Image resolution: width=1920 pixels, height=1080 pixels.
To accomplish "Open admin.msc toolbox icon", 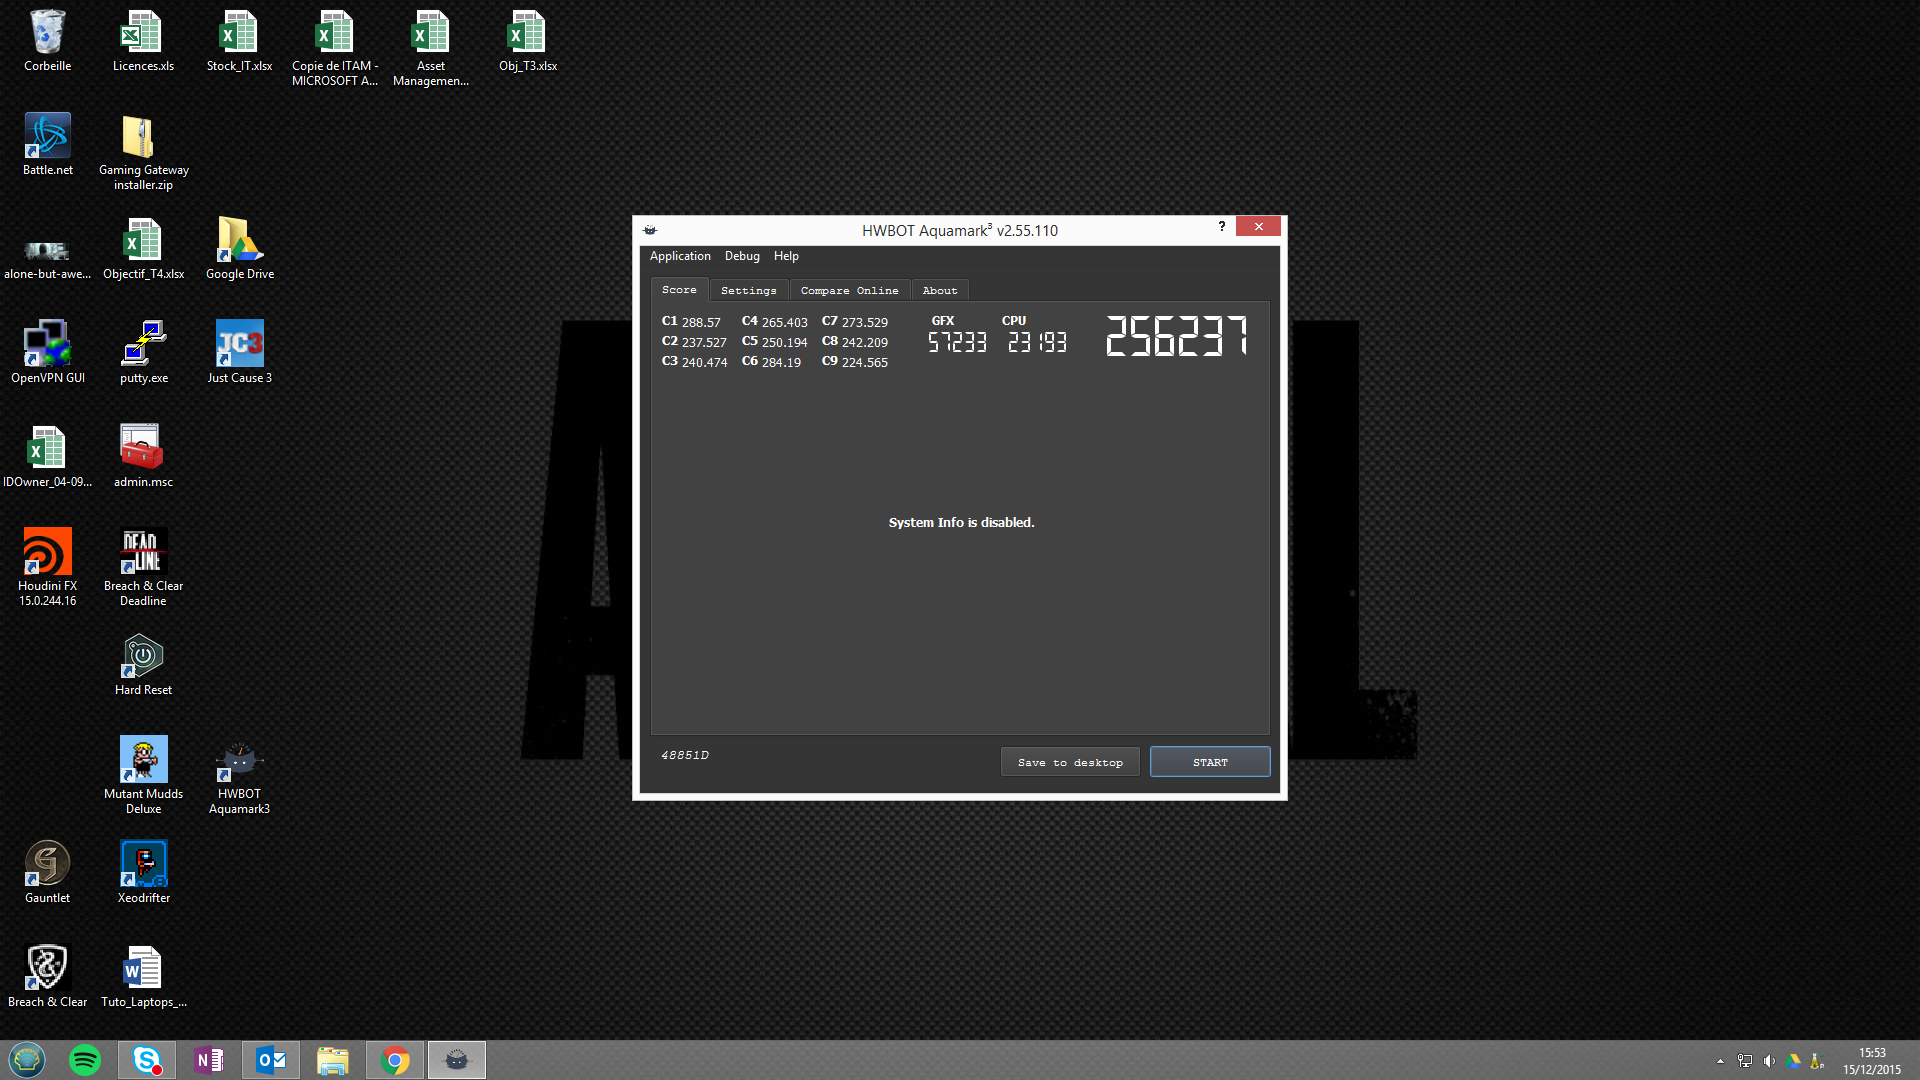I will (x=143, y=457).
